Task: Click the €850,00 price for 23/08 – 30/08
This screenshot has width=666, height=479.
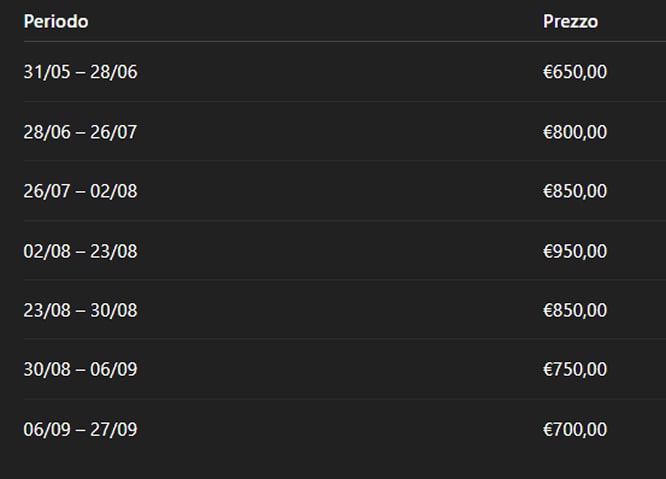Action: point(574,310)
